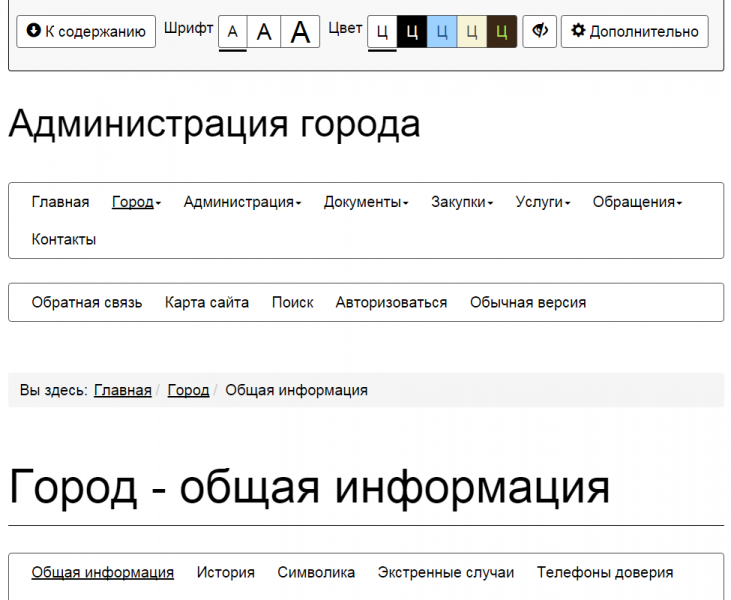Viewport: 731px width, 600px height.
Task: Select the largest font size A
Action: point(300,32)
